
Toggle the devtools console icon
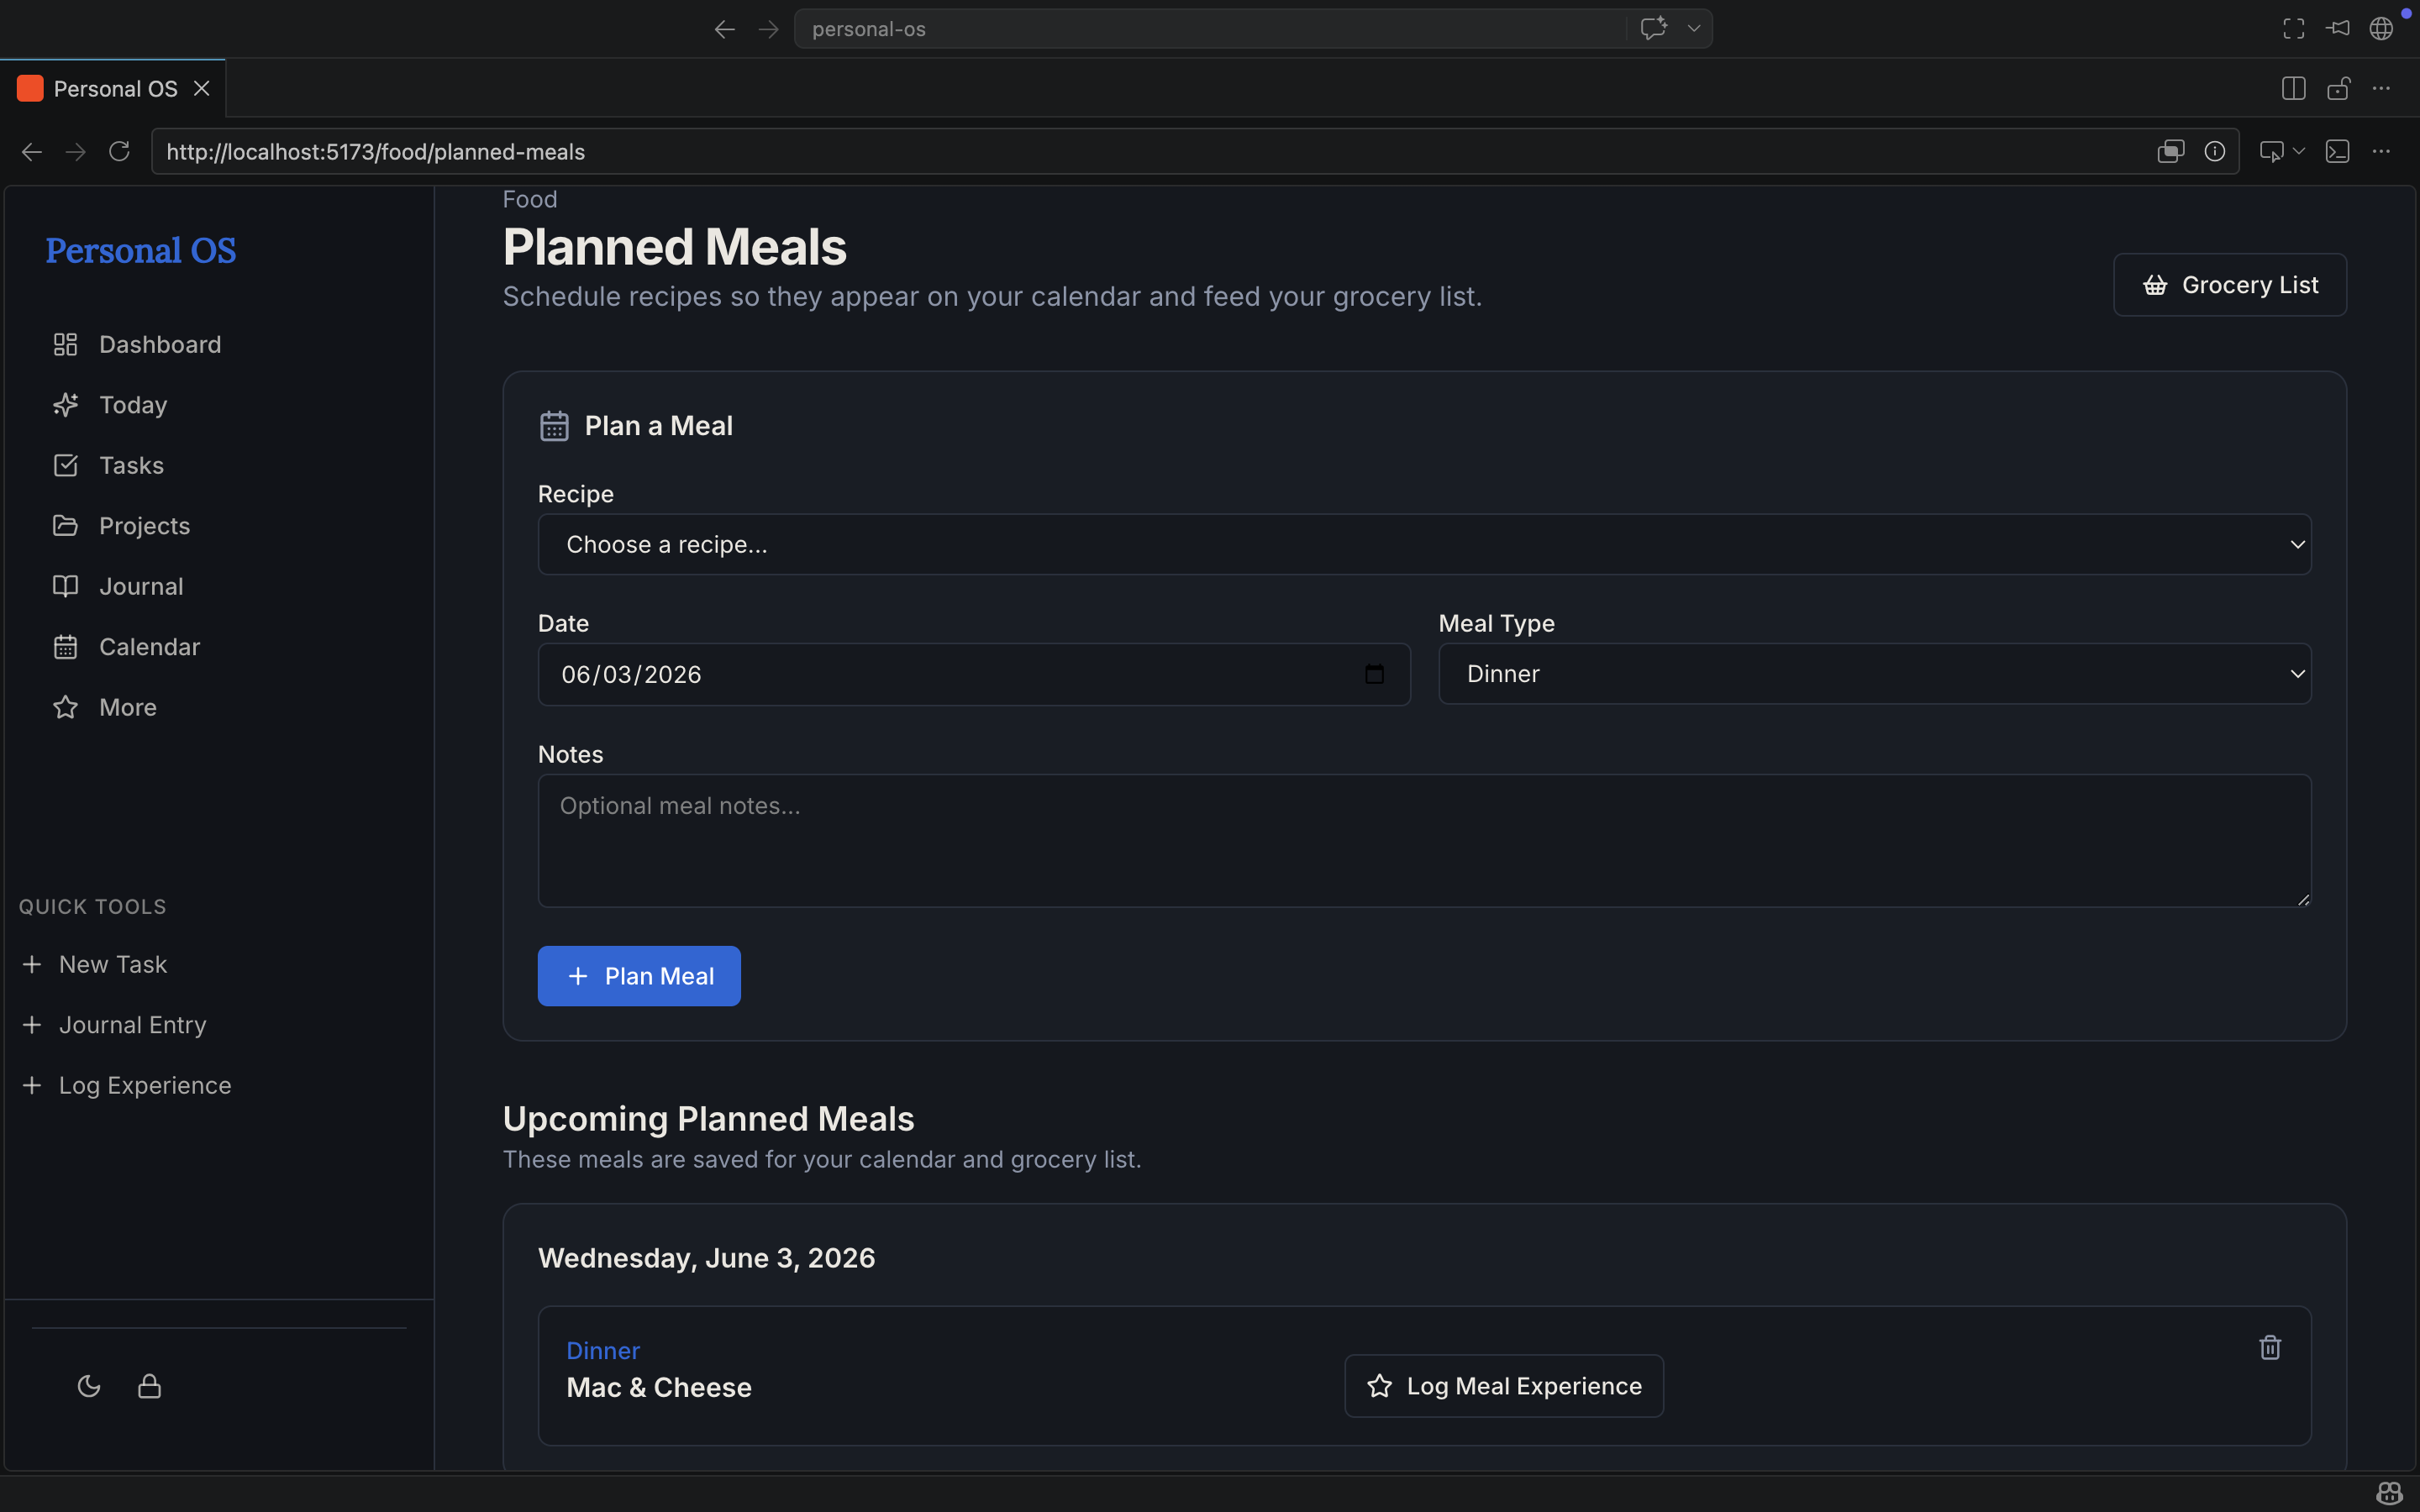[x=2338, y=151]
